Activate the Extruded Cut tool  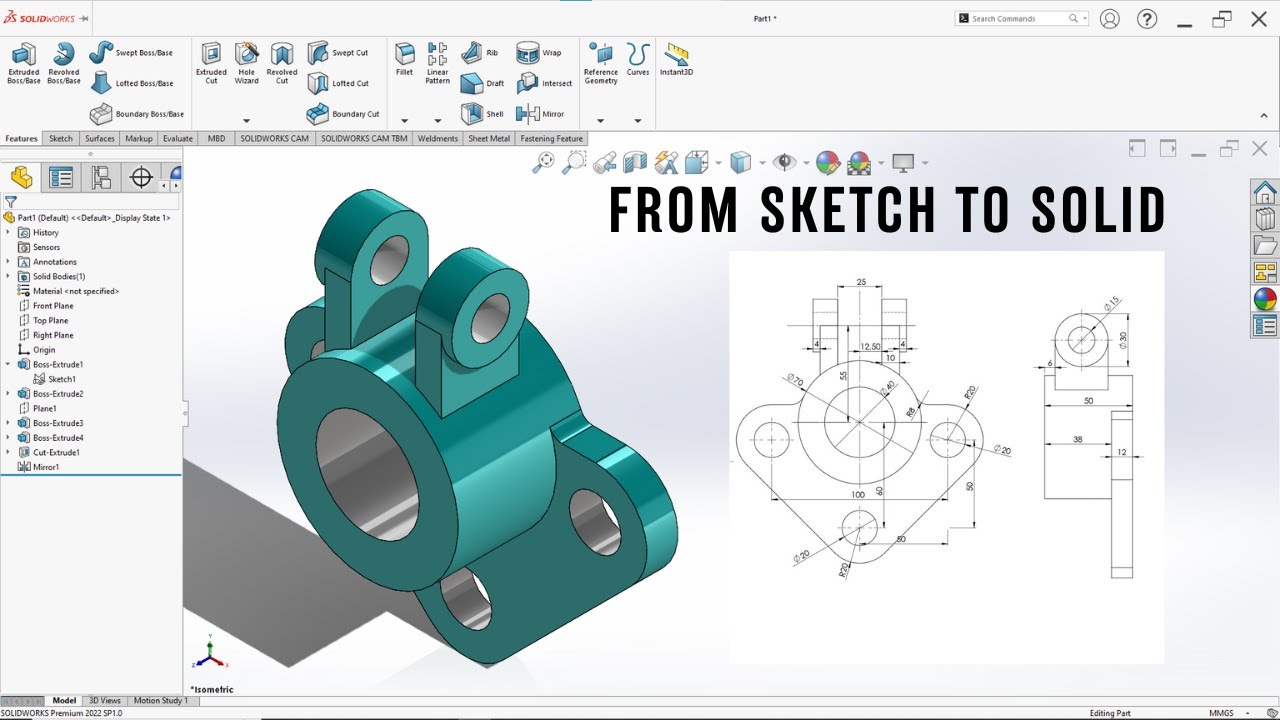pyautogui.click(x=211, y=63)
